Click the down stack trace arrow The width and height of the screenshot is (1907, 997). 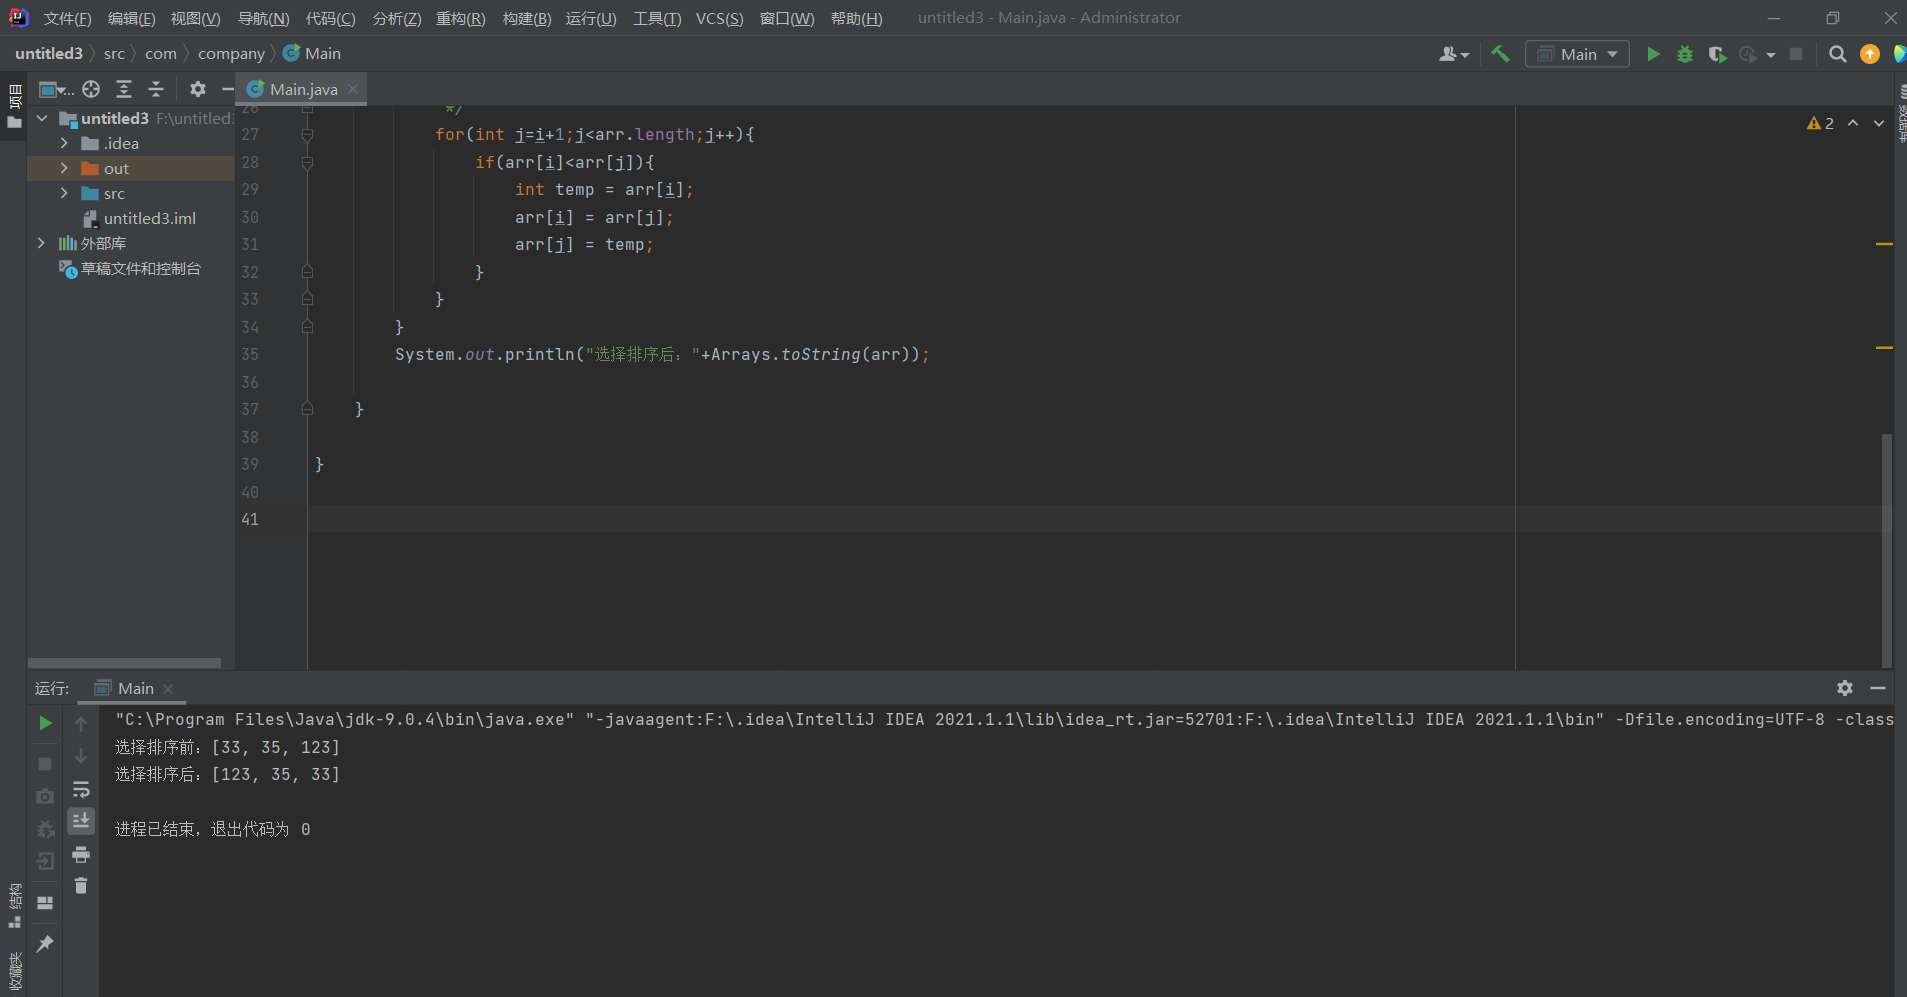point(81,756)
